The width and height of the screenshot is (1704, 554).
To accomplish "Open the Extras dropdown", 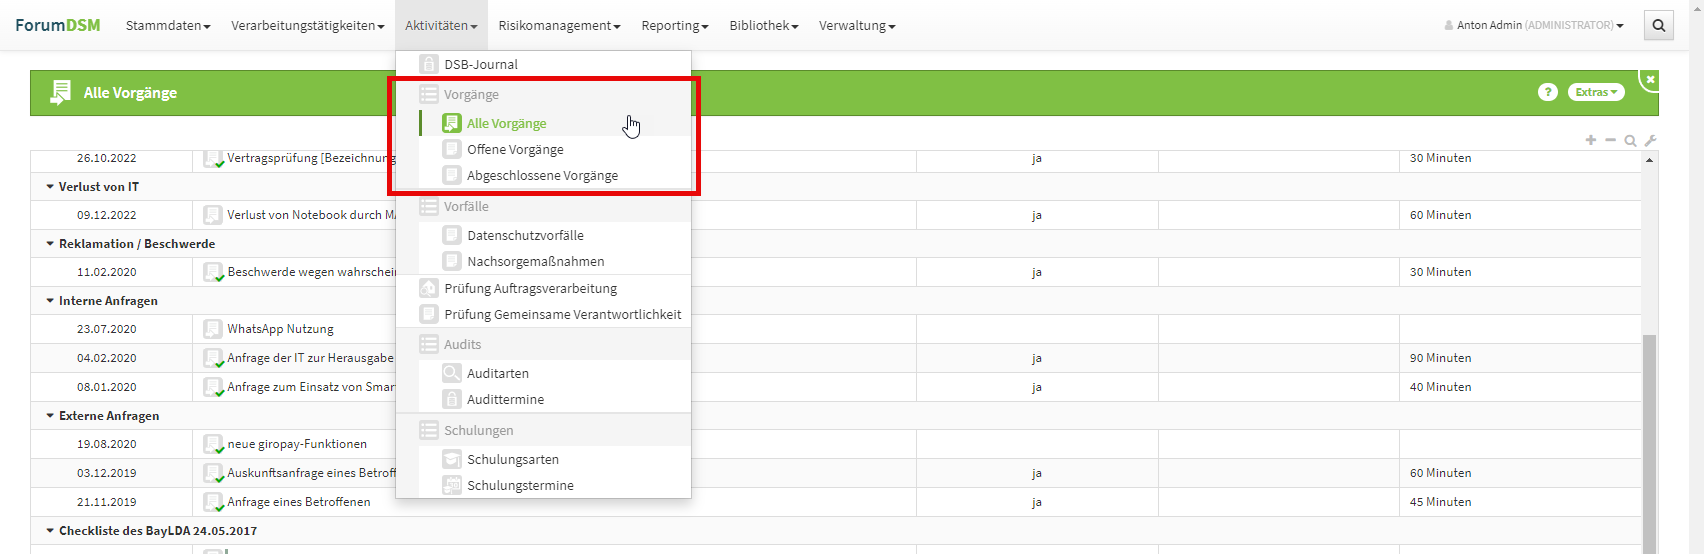I will (1595, 92).
